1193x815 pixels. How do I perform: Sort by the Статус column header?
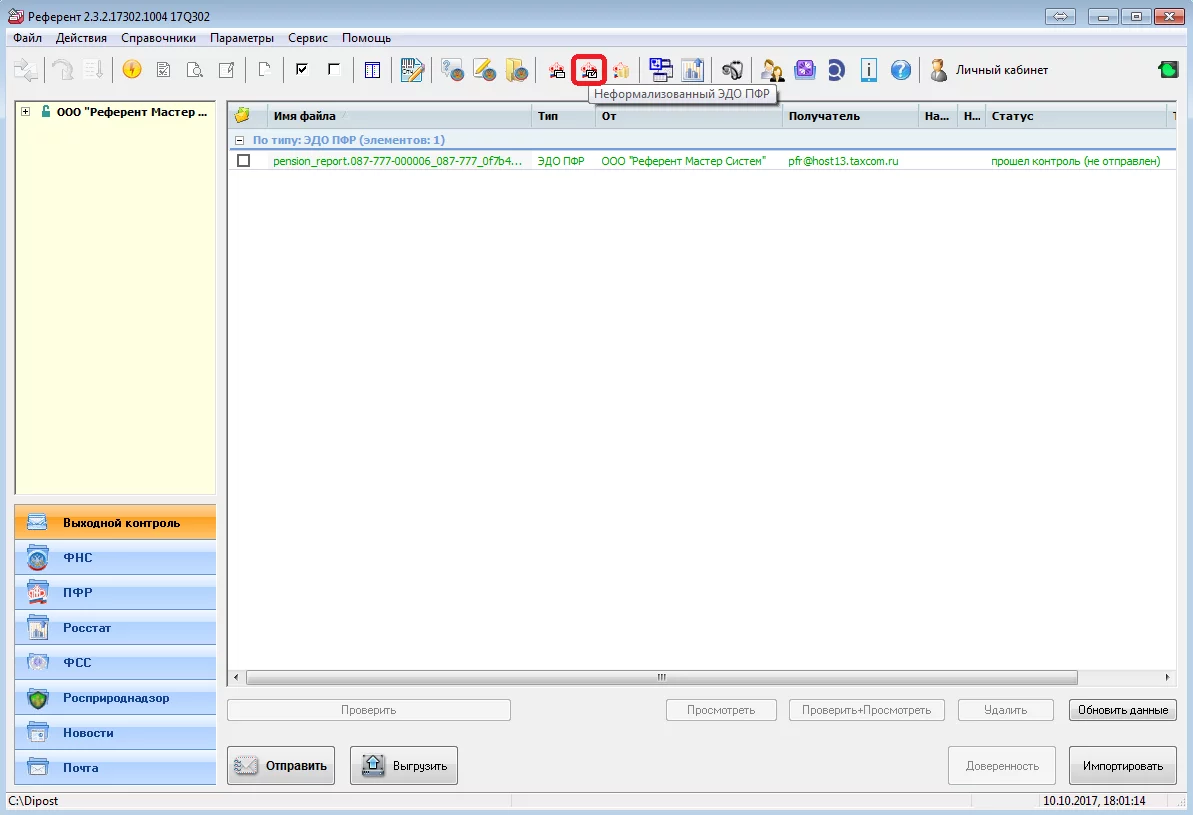coord(1076,116)
